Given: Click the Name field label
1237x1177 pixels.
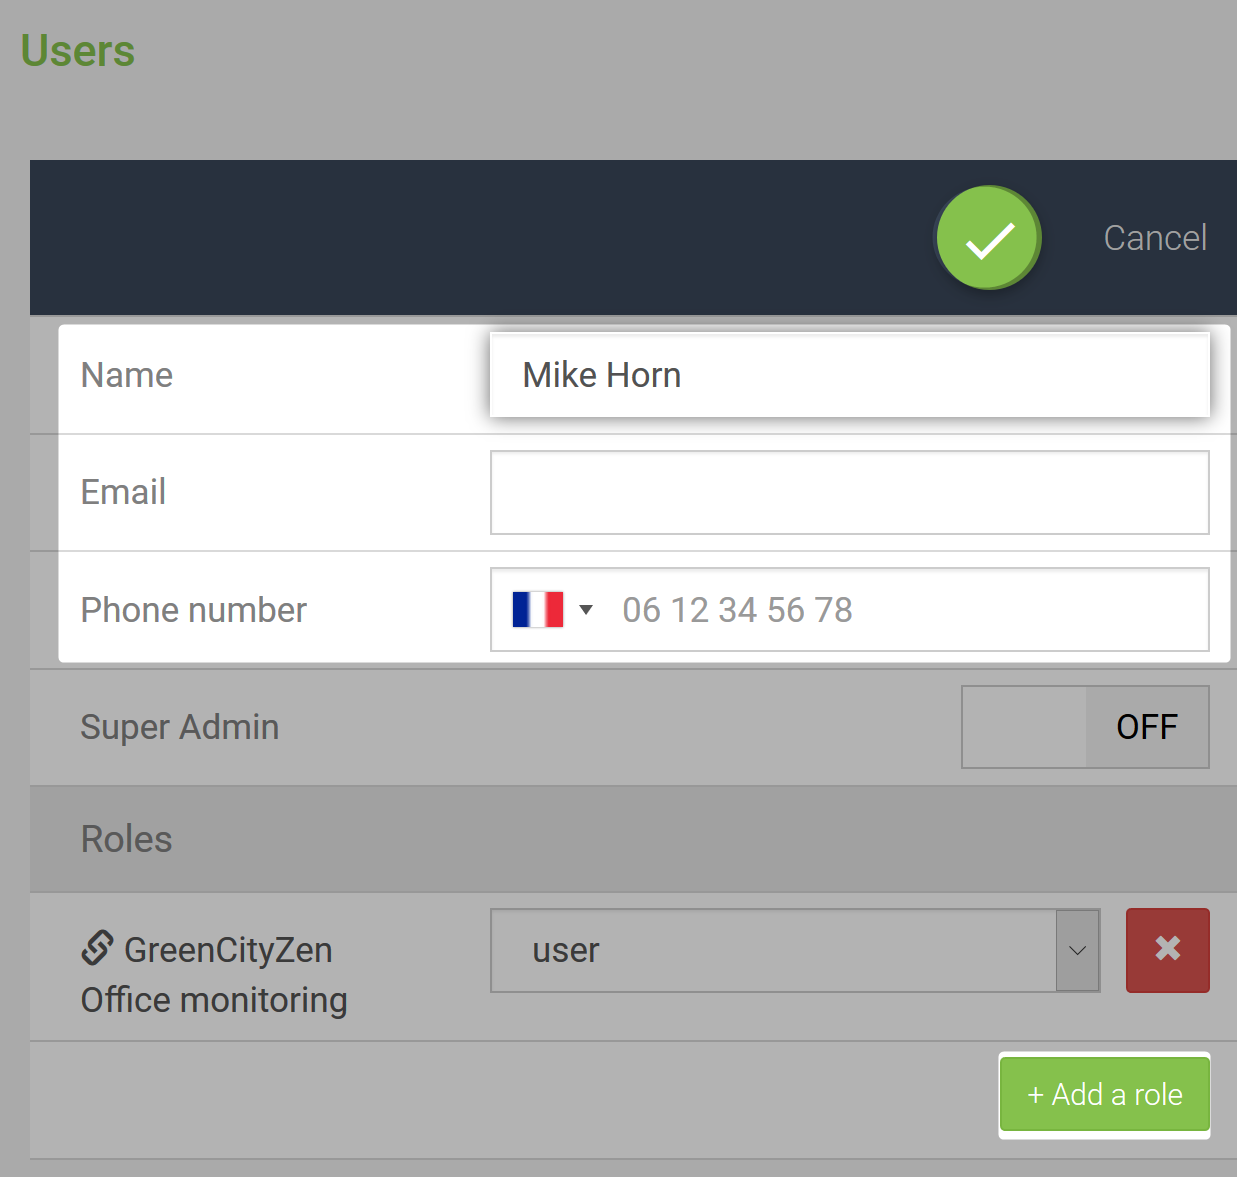Looking at the screenshot, I should tap(127, 375).
